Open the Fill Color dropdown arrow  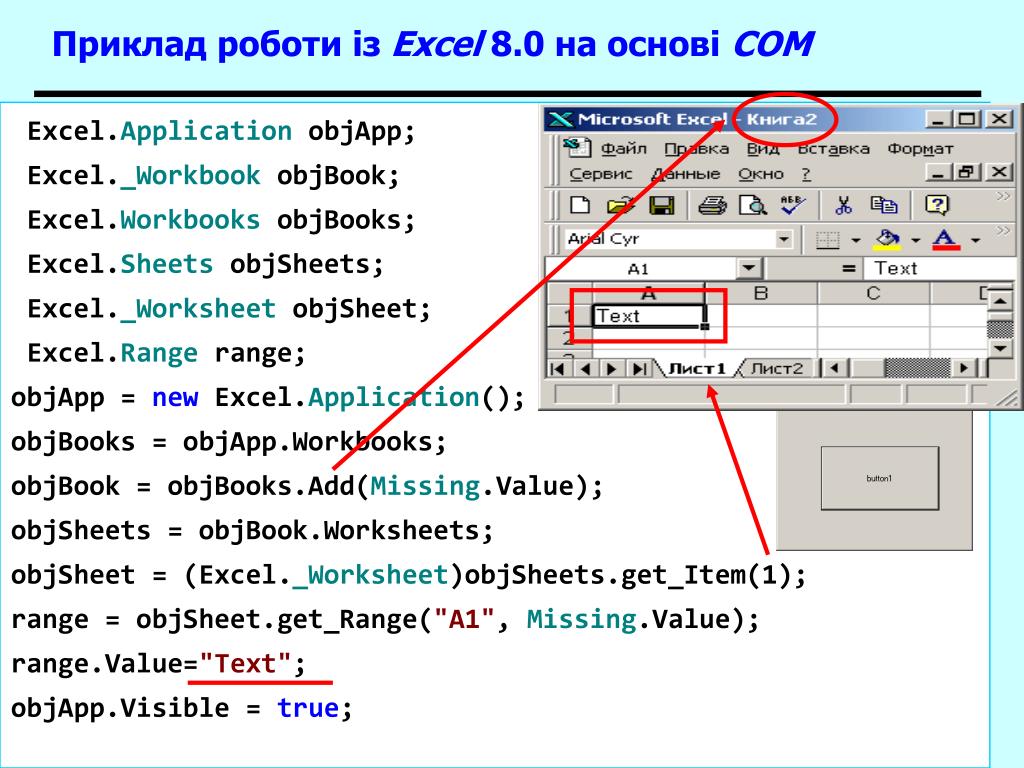coord(915,240)
